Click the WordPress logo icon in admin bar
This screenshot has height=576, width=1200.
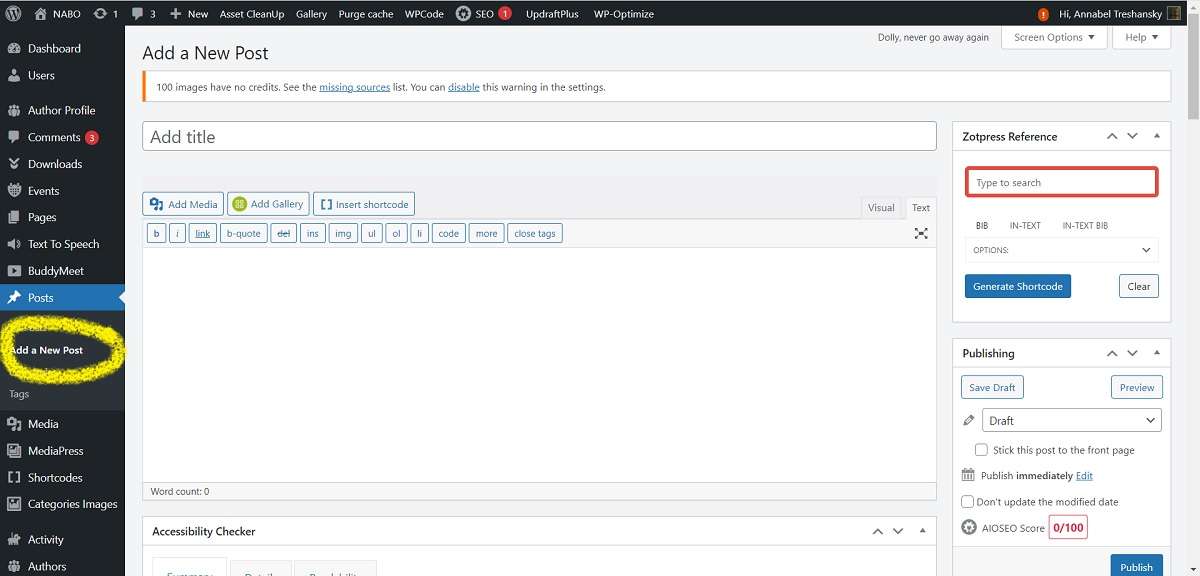[x=14, y=14]
